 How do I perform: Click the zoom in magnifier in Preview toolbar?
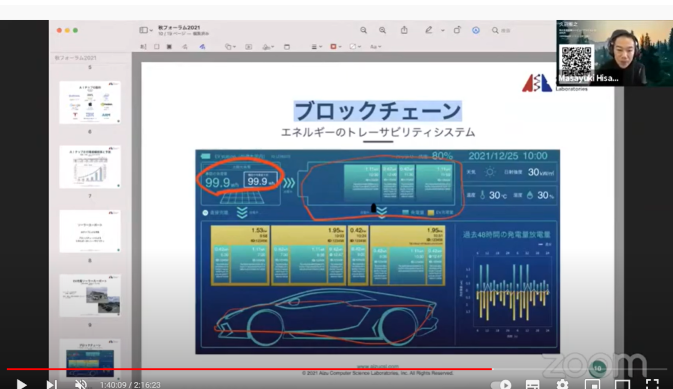tap(382, 30)
